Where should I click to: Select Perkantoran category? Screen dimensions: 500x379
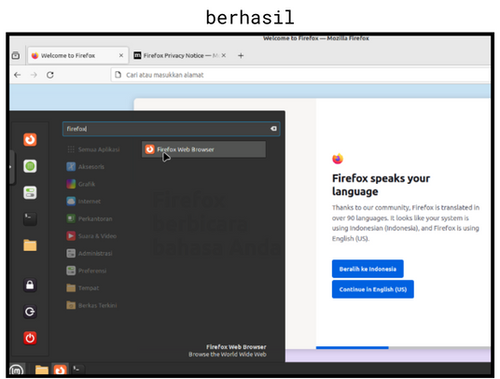pos(89,219)
